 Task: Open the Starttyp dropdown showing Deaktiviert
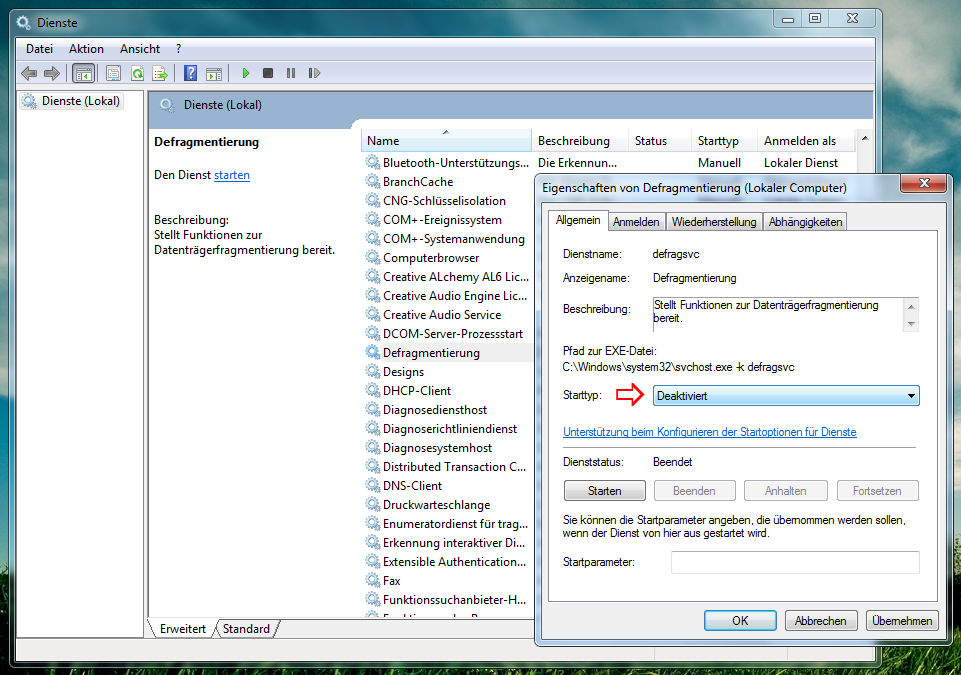tap(786, 395)
